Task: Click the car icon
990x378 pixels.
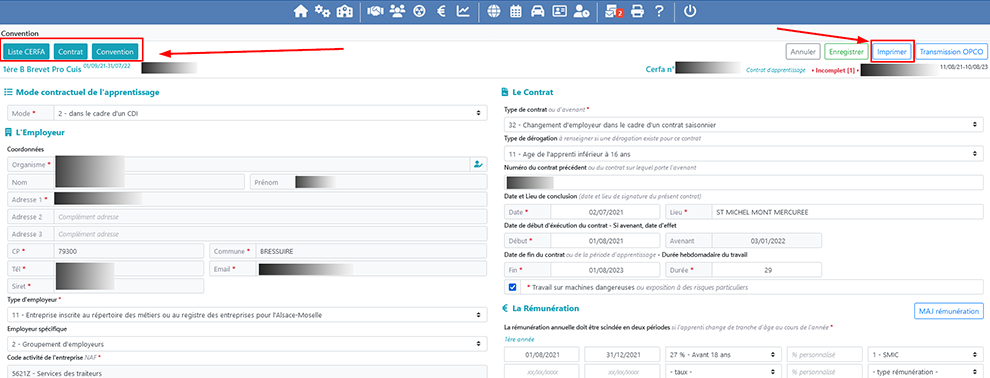Action: (537, 11)
